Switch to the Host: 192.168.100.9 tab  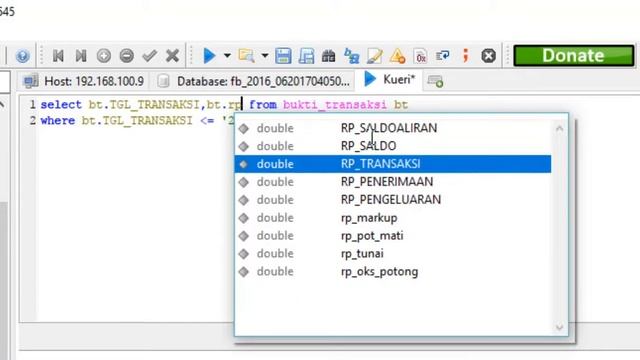pyautogui.click(x=84, y=81)
